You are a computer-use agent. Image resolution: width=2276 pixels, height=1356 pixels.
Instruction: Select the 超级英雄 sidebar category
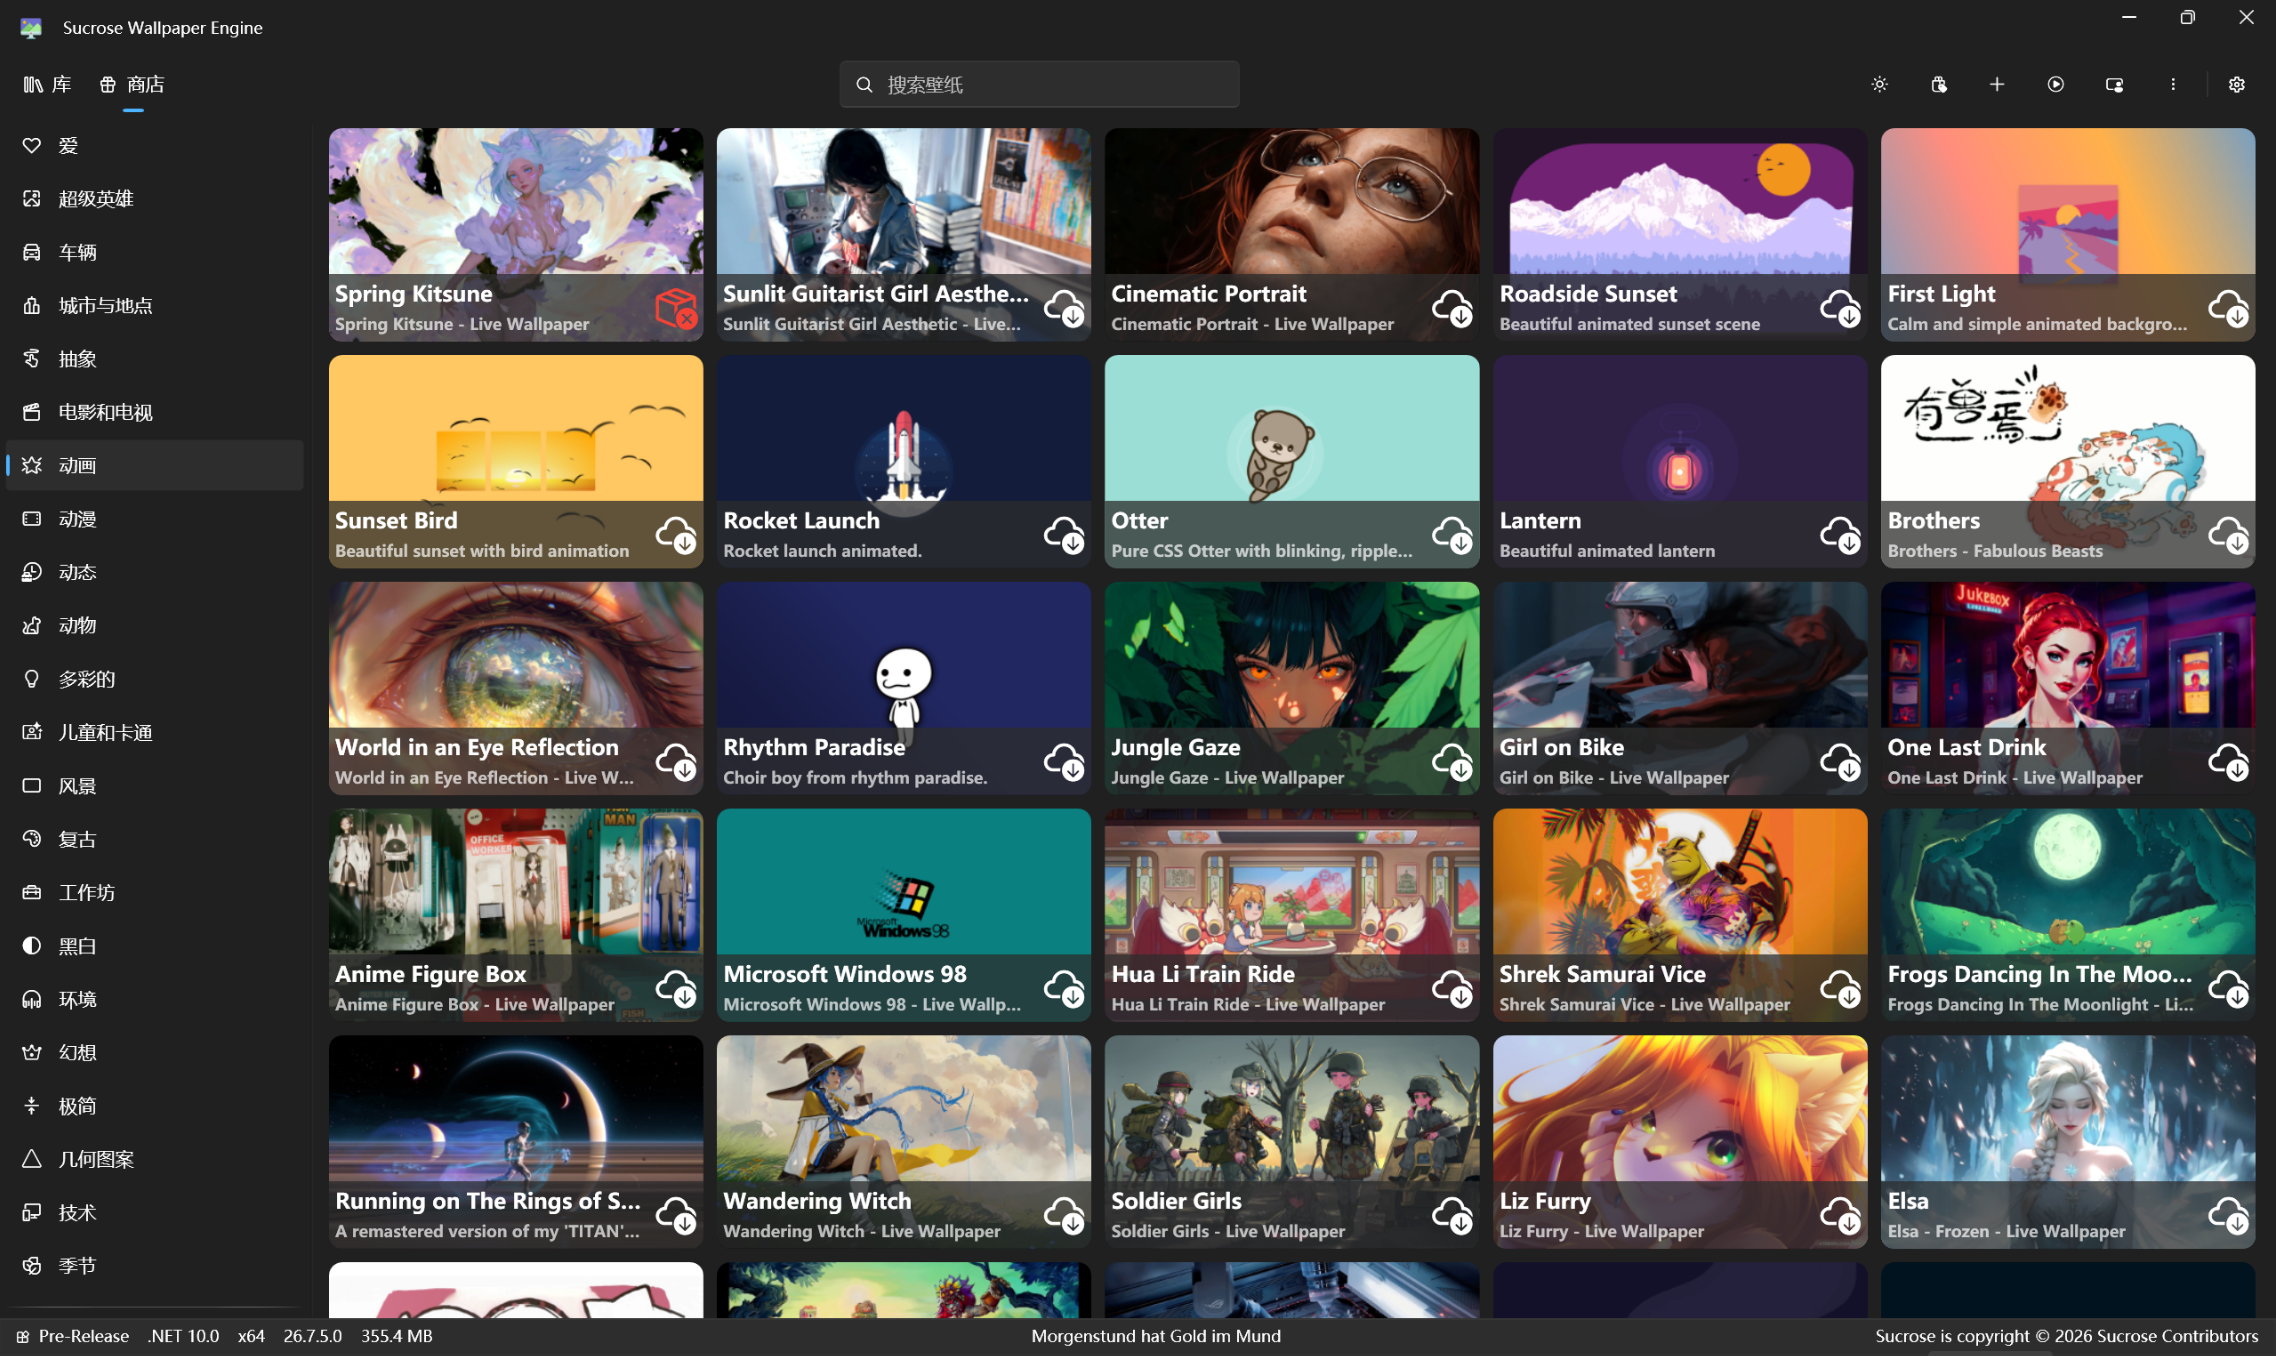pos(155,199)
